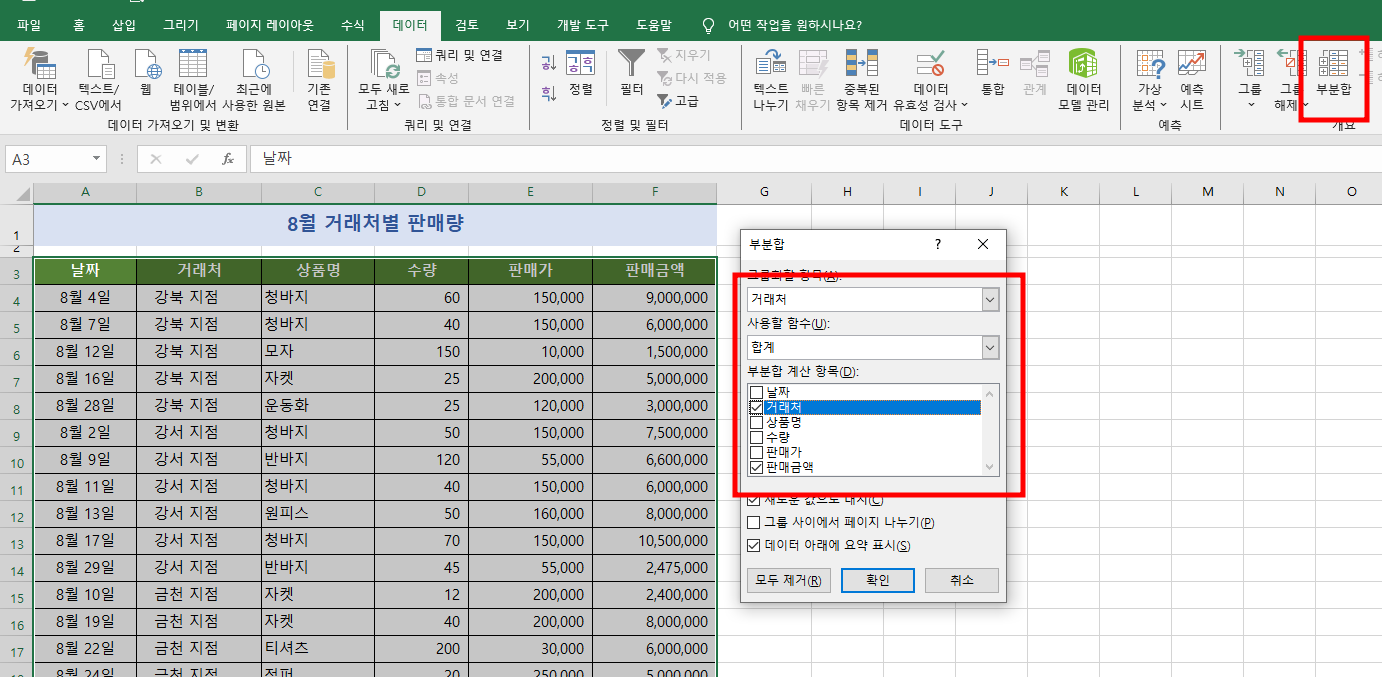The width and height of the screenshot is (1382, 677).
Task: Switch to the 개발 도구 tab
Action: click(x=581, y=25)
